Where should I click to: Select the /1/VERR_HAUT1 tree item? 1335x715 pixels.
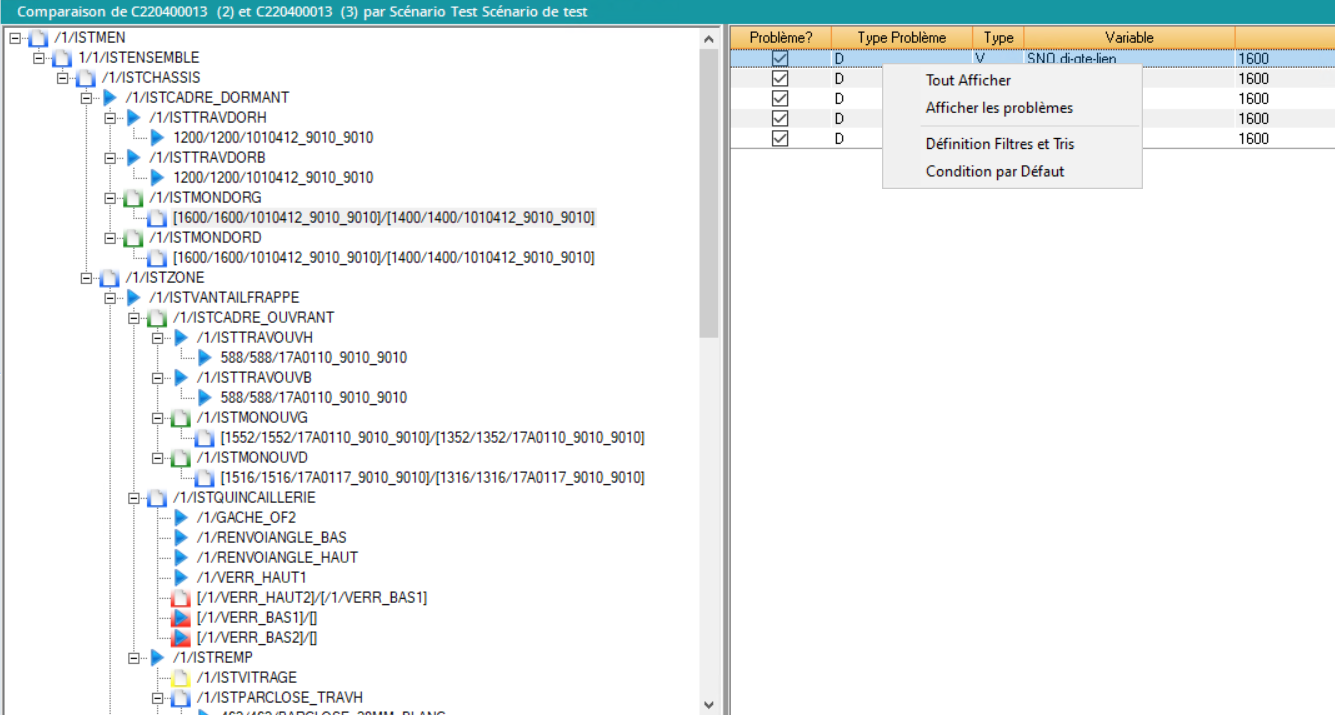click(x=251, y=578)
